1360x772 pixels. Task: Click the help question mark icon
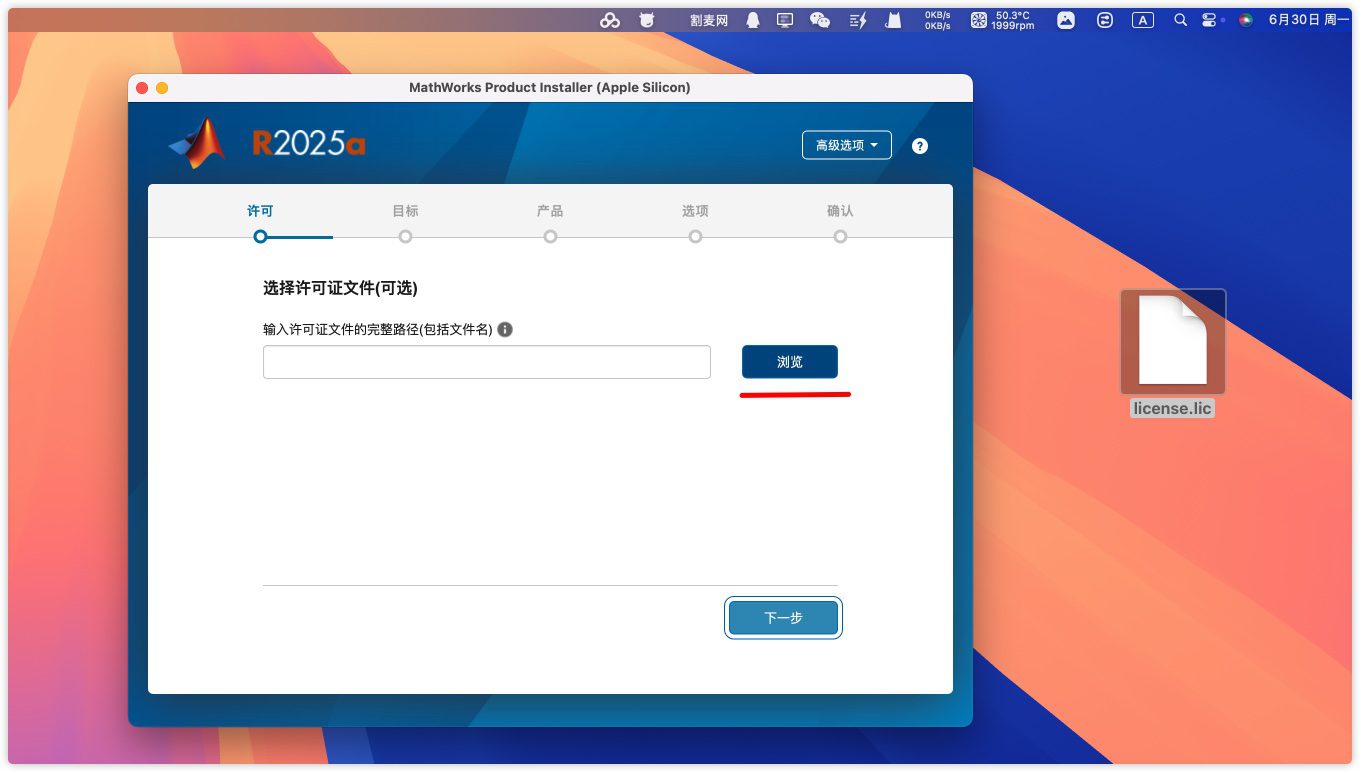[920, 146]
